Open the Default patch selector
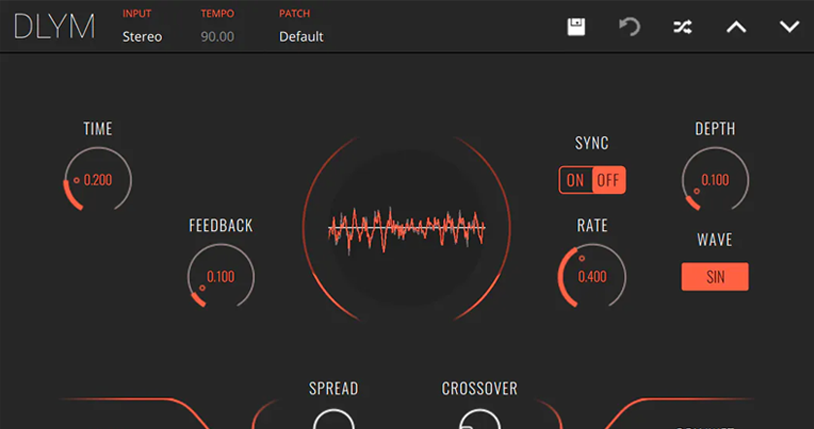814x429 pixels. pyautogui.click(x=301, y=36)
